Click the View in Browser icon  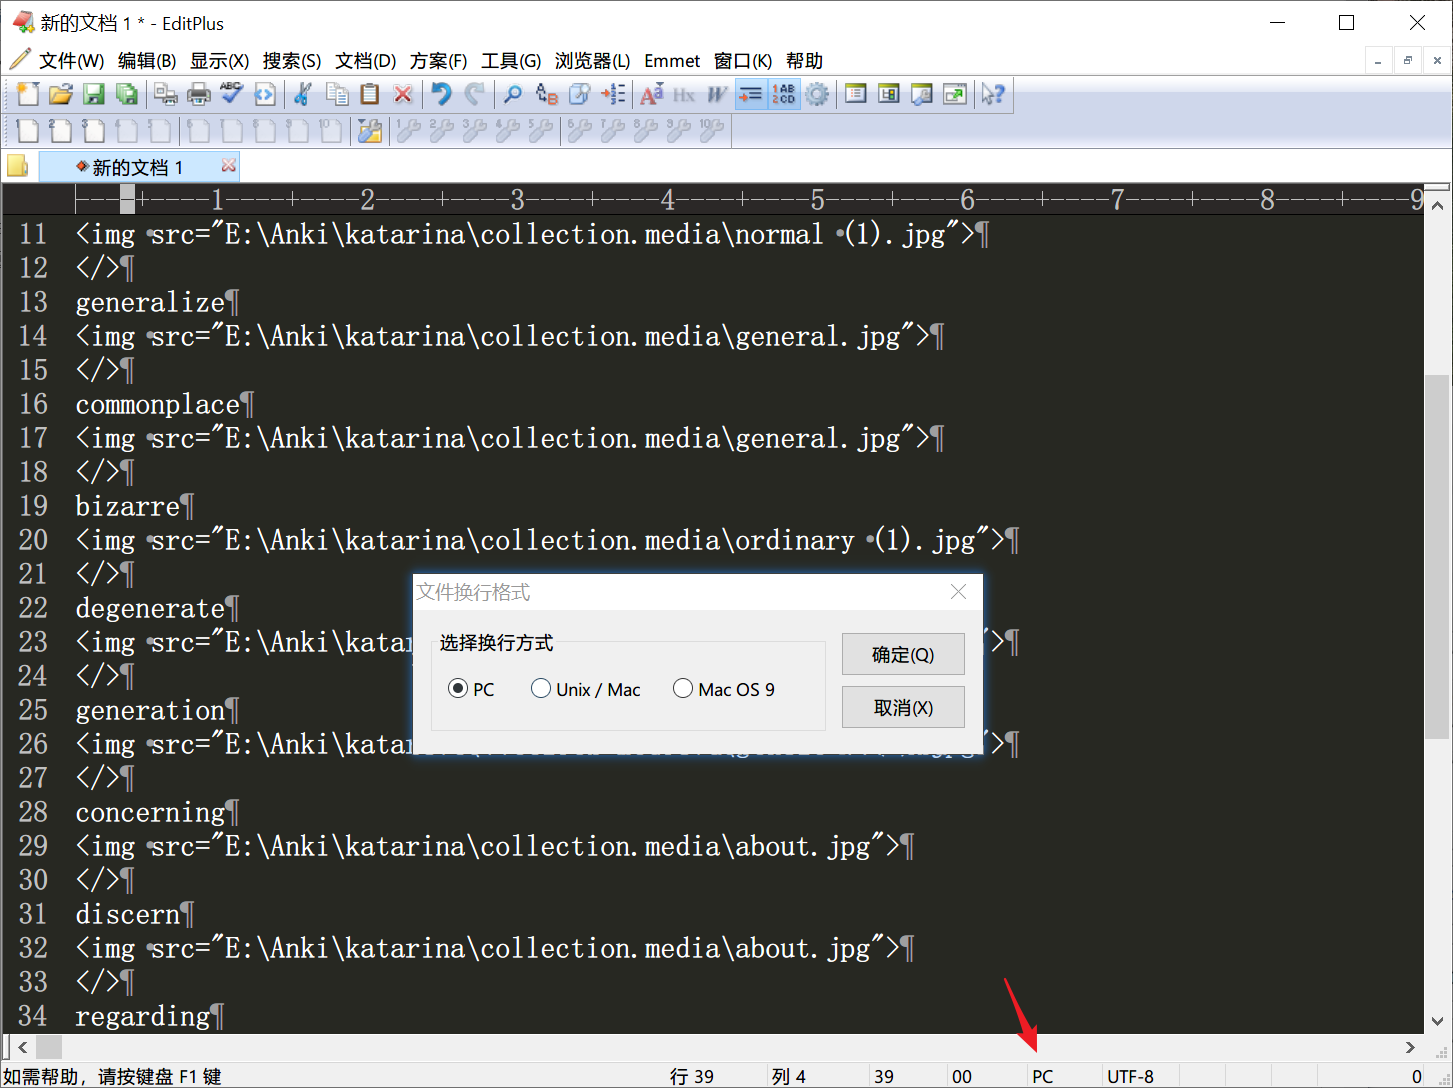pos(265,94)
